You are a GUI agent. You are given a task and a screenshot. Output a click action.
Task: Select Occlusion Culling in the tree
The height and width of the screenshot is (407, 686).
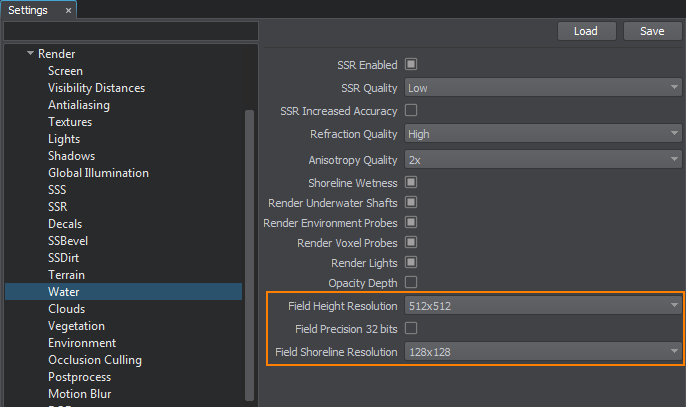pos(95,360)
